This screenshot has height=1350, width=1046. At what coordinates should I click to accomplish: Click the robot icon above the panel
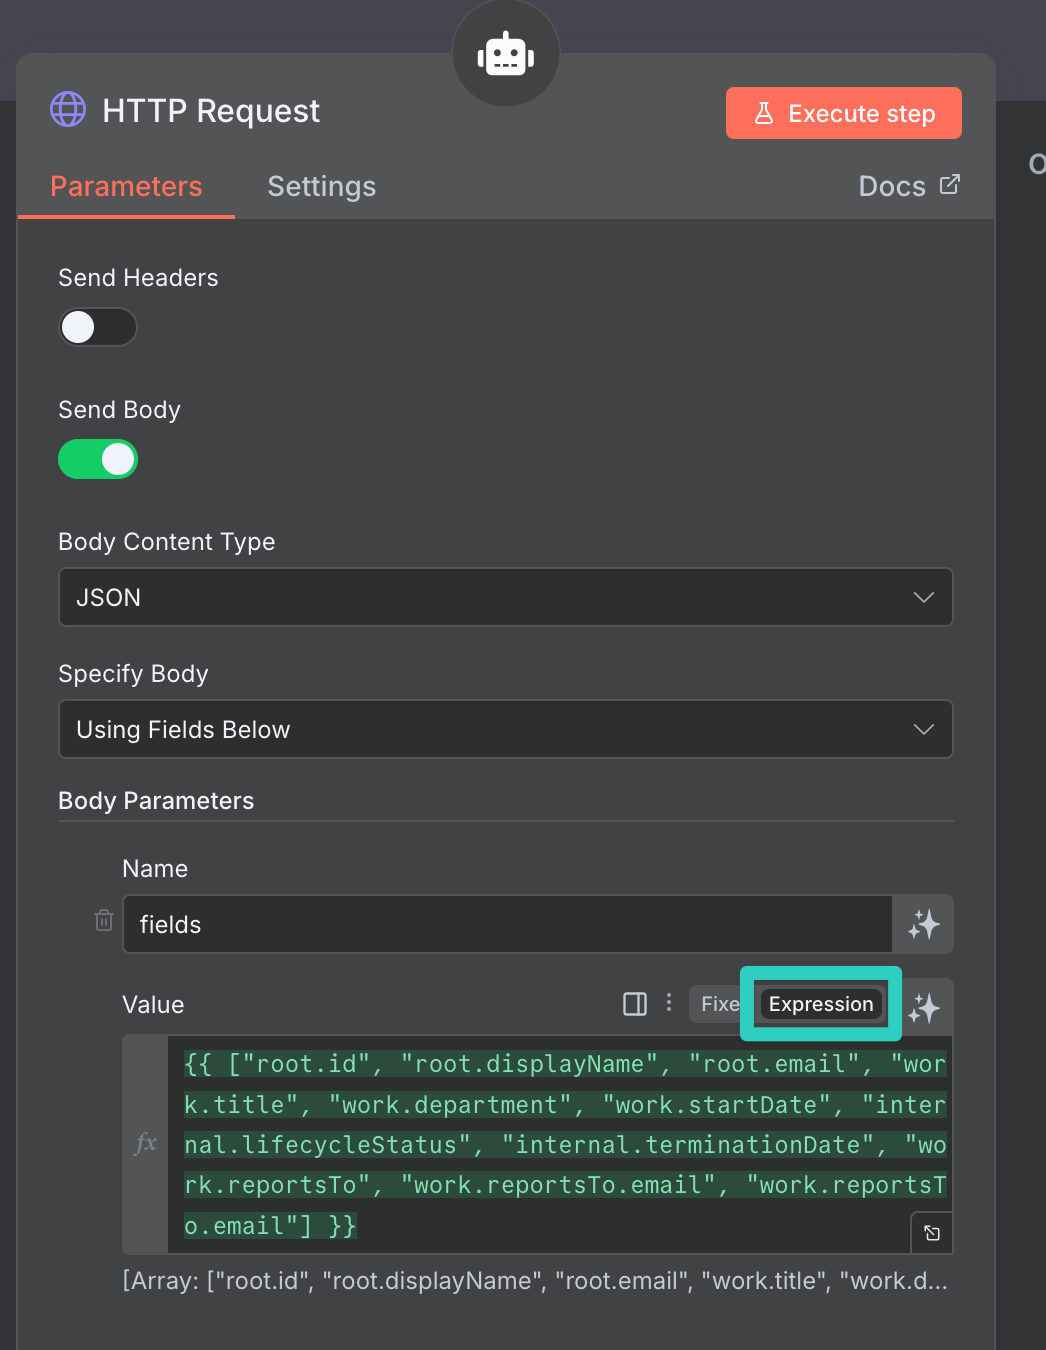[x=506, y=54]
